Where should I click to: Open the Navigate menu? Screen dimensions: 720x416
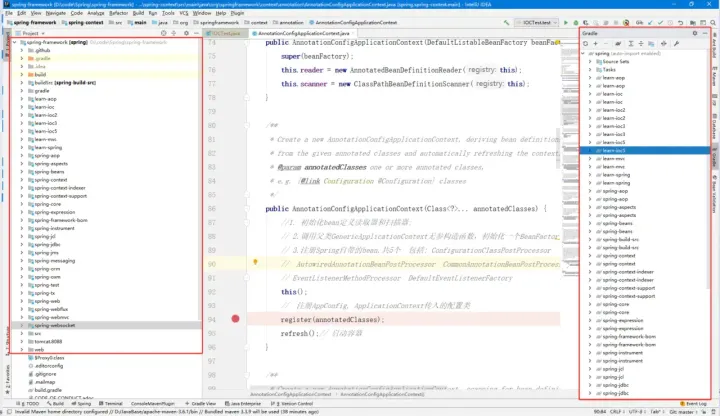point(56,13)
